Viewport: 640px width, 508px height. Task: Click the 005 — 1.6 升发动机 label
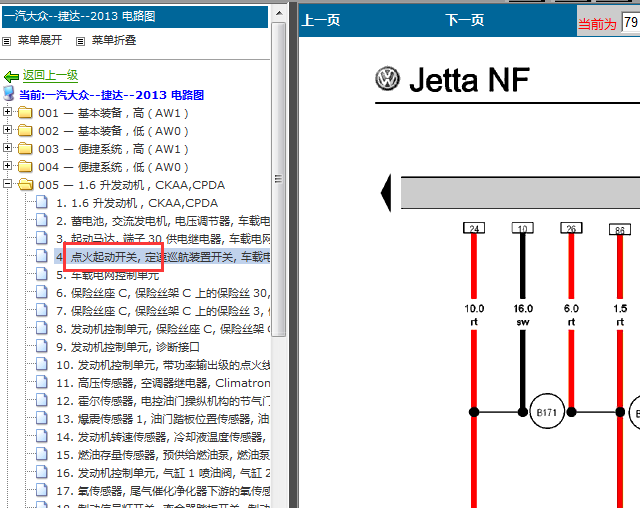[x=131, y=185]
